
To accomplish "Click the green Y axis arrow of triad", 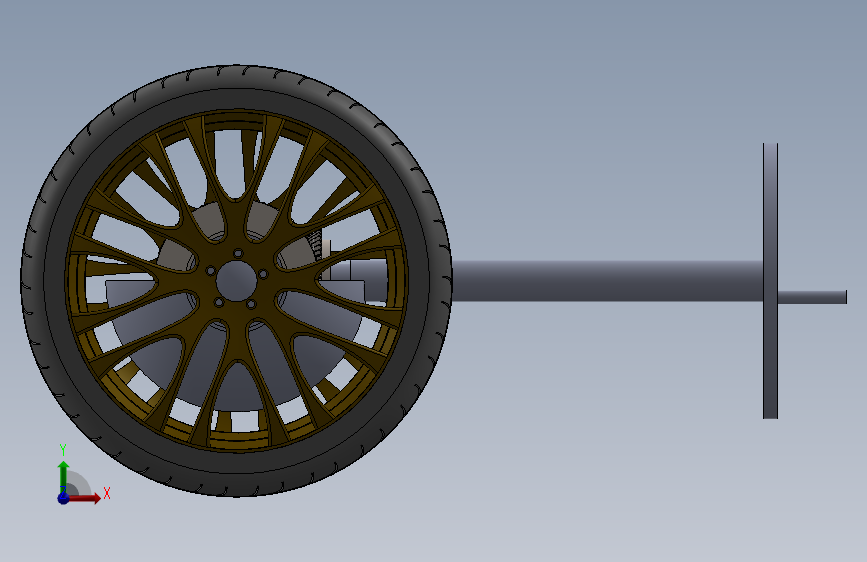I will [64, 476].
